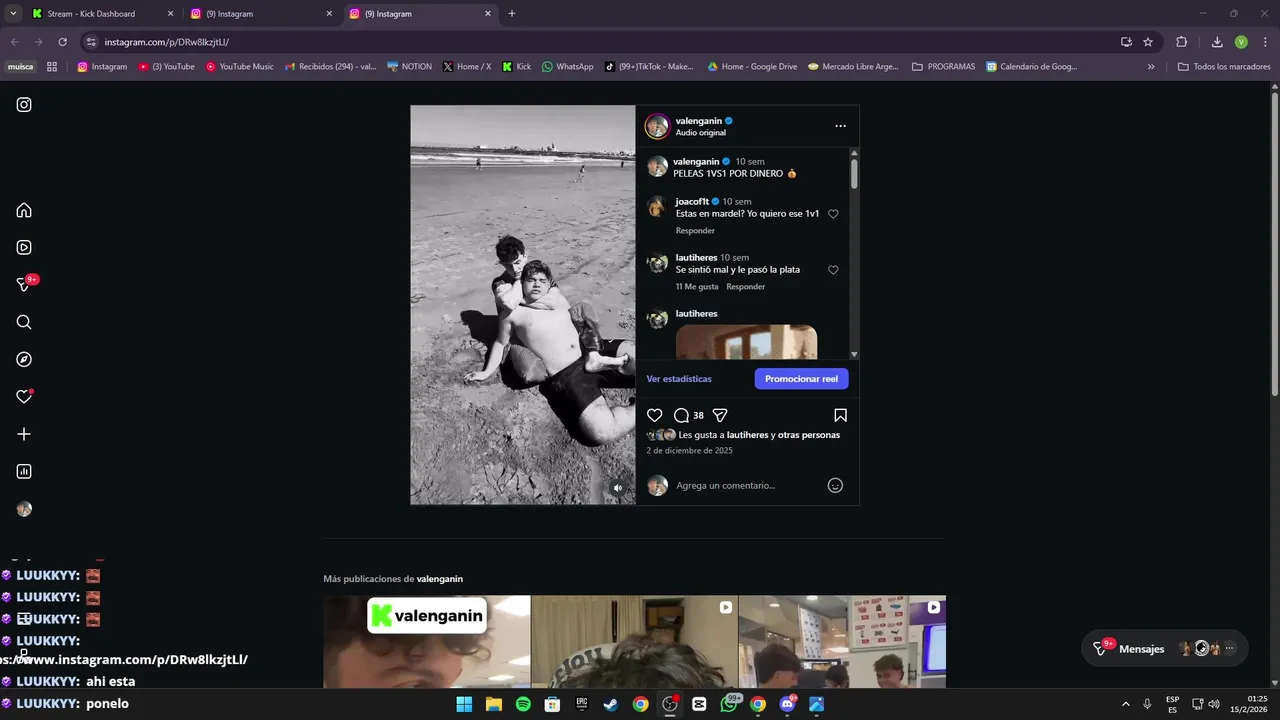Reply to joacof1t's comment via Responder

tap(695, 231)
